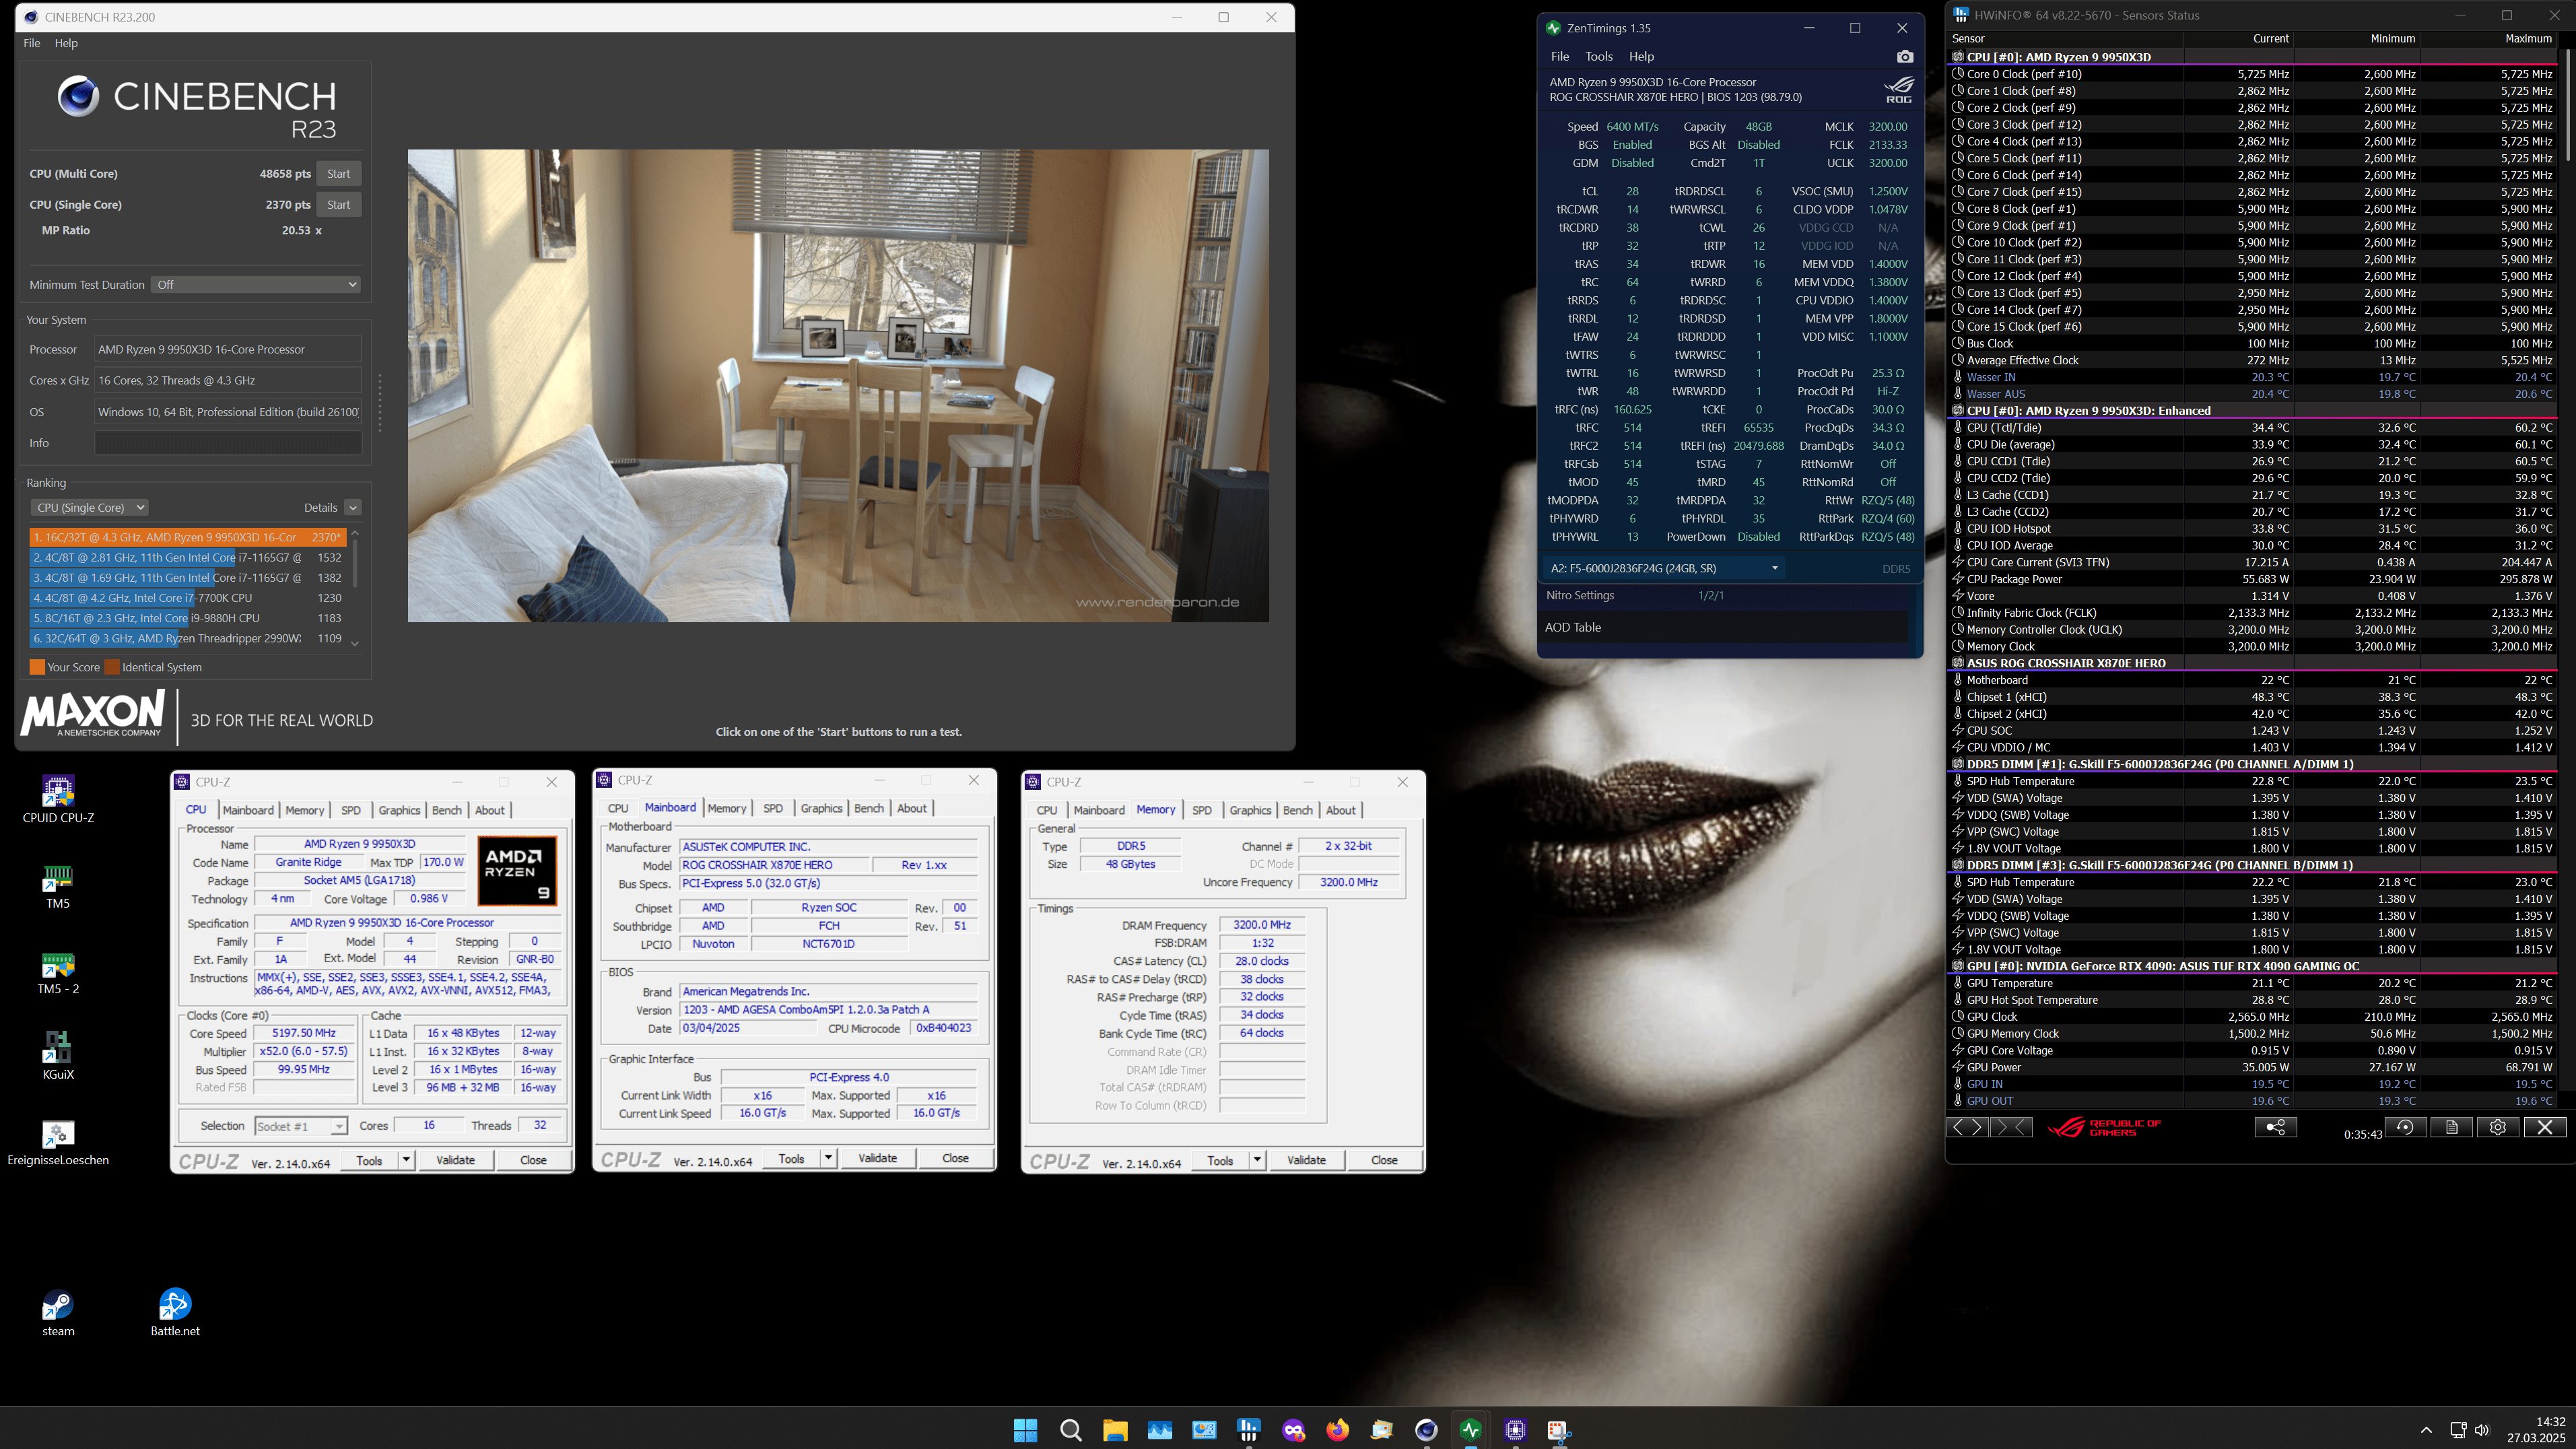Click HWiNFO logging document icon
The height and width of the screenshot is (1449, 2576).
point(2451,1127)
